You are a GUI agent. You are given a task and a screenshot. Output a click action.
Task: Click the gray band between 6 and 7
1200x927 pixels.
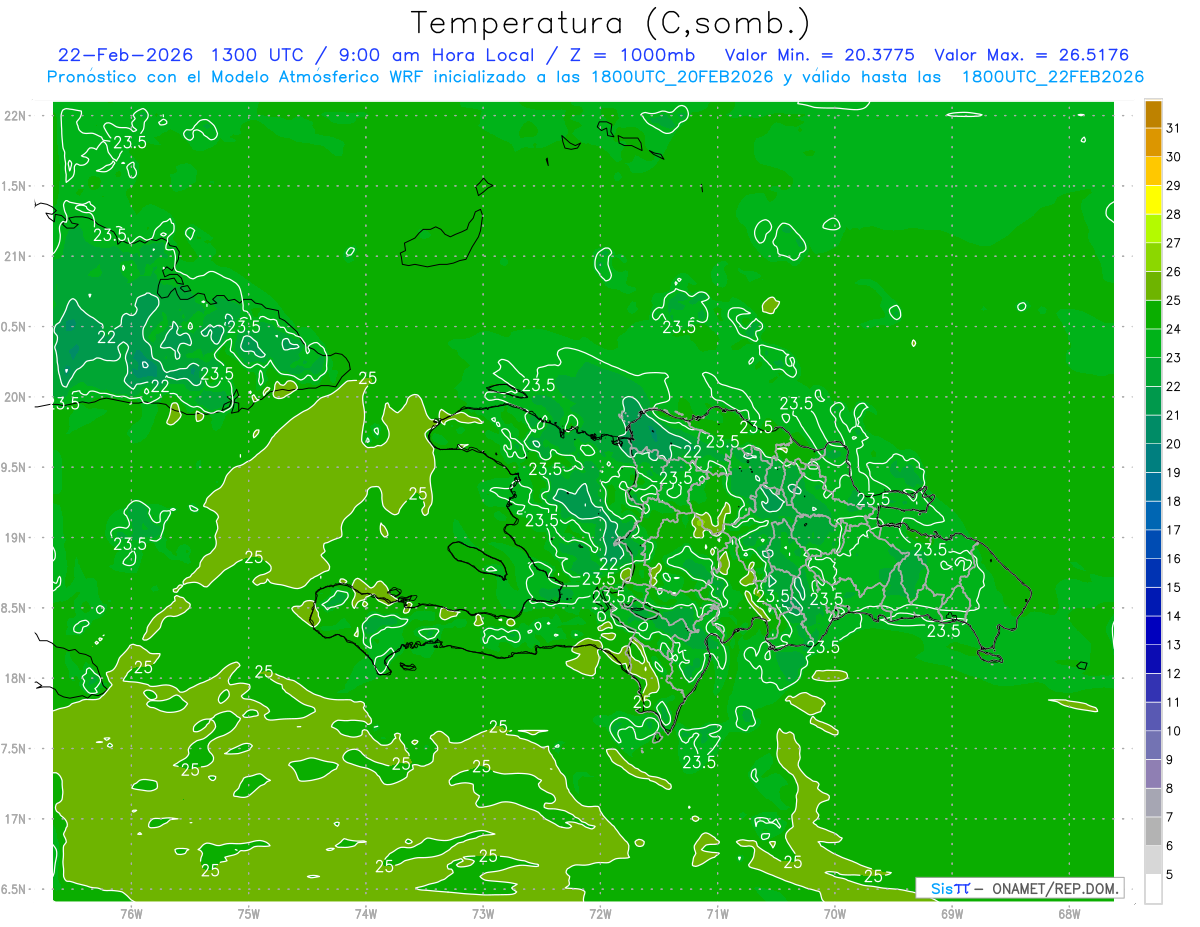tap(1153, 831)
